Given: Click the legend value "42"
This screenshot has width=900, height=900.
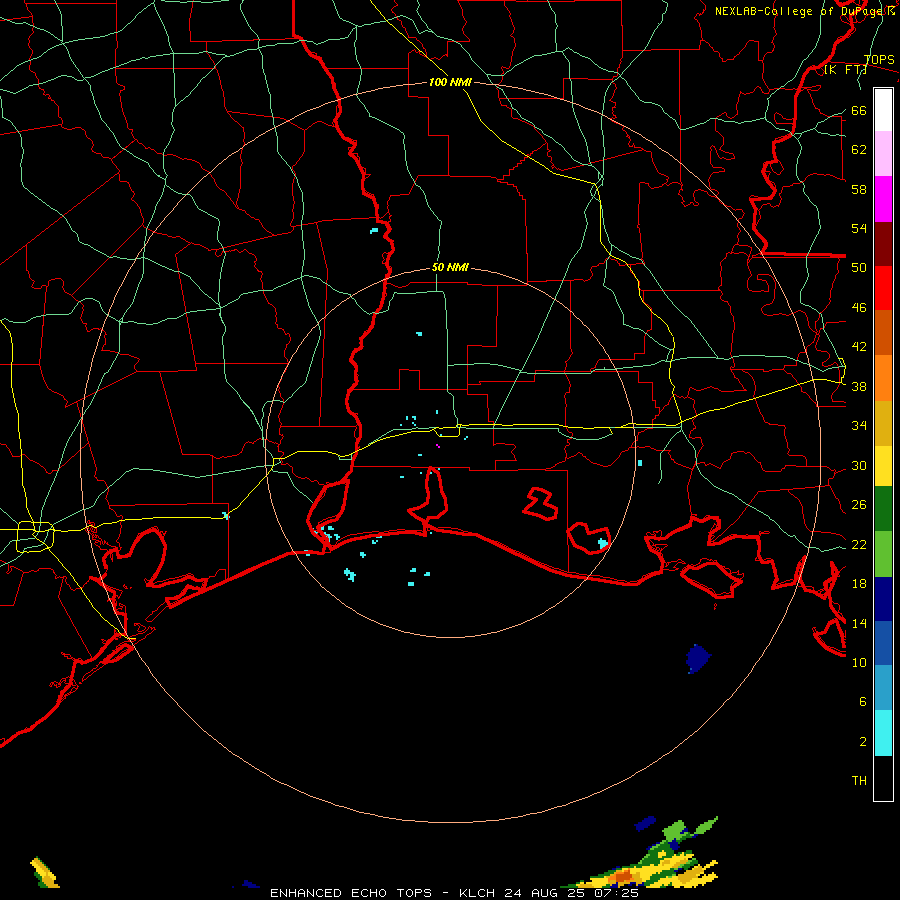Looking at the screenshot, I should (x=859, y=347).
